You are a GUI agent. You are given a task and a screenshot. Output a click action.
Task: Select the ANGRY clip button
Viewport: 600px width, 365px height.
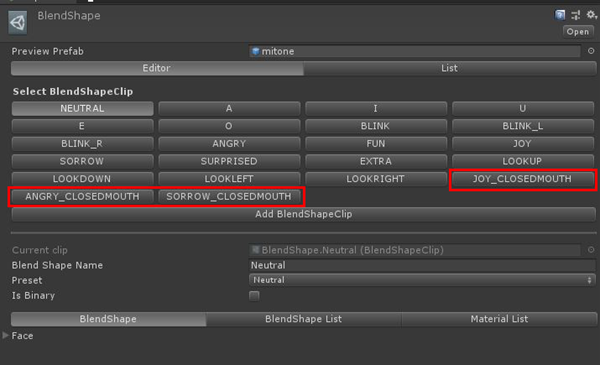point(229,144)
